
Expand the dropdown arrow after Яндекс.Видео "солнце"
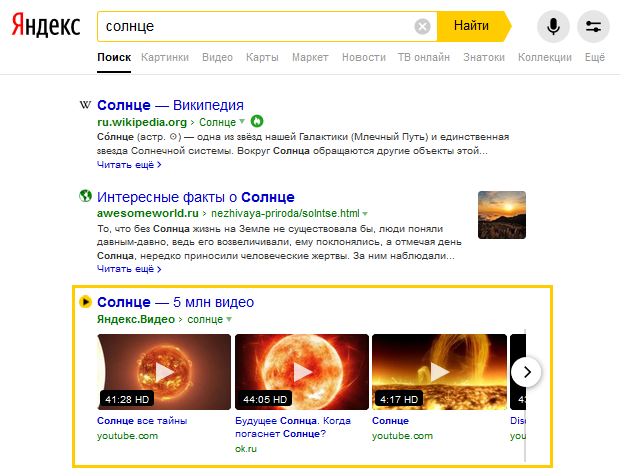pos(229,319)
